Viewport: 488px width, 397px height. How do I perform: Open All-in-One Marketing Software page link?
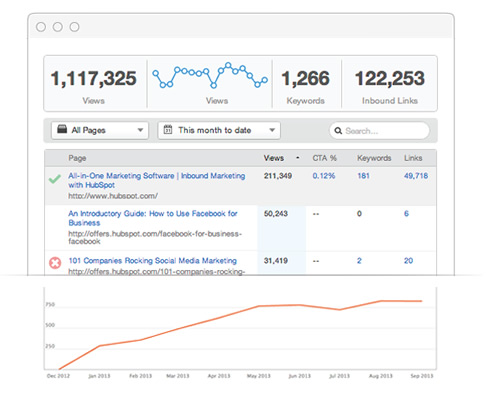pos(157,180)
